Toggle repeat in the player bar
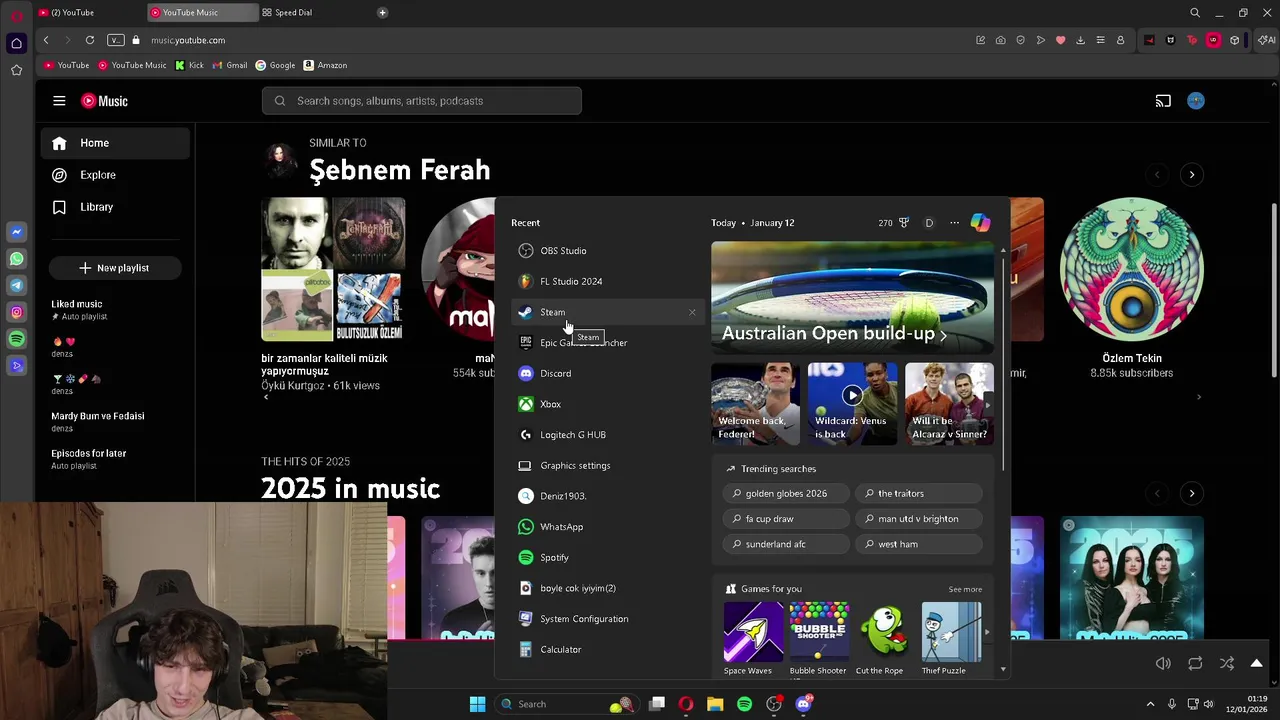1280x720 pixels. pos(1195,663)
